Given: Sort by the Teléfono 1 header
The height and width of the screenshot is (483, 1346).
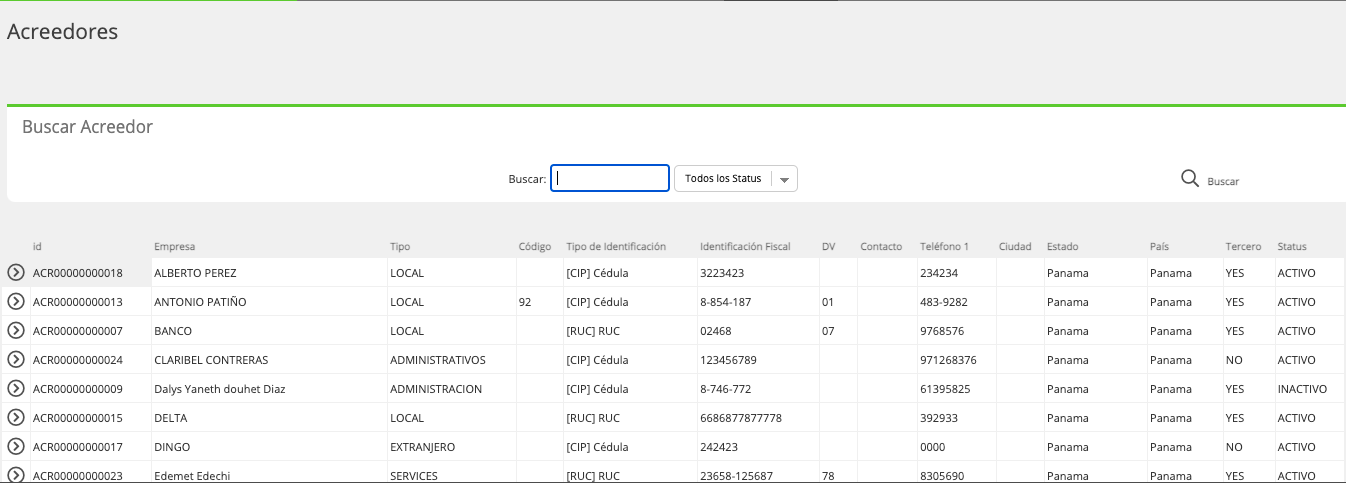Looking at the screenshot, I should (x=944, y=246).
